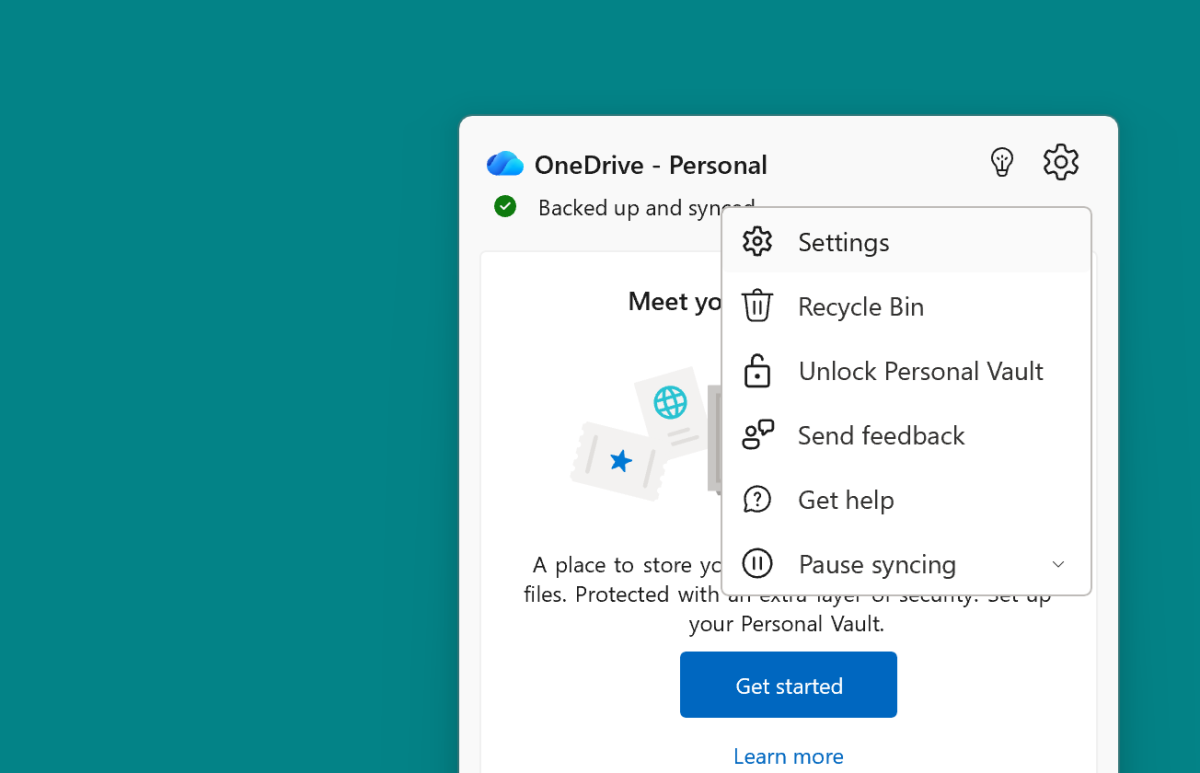Open the lightbulb tips icon
This screenshot has width=1200, height=773.
tap(1001, 162)
